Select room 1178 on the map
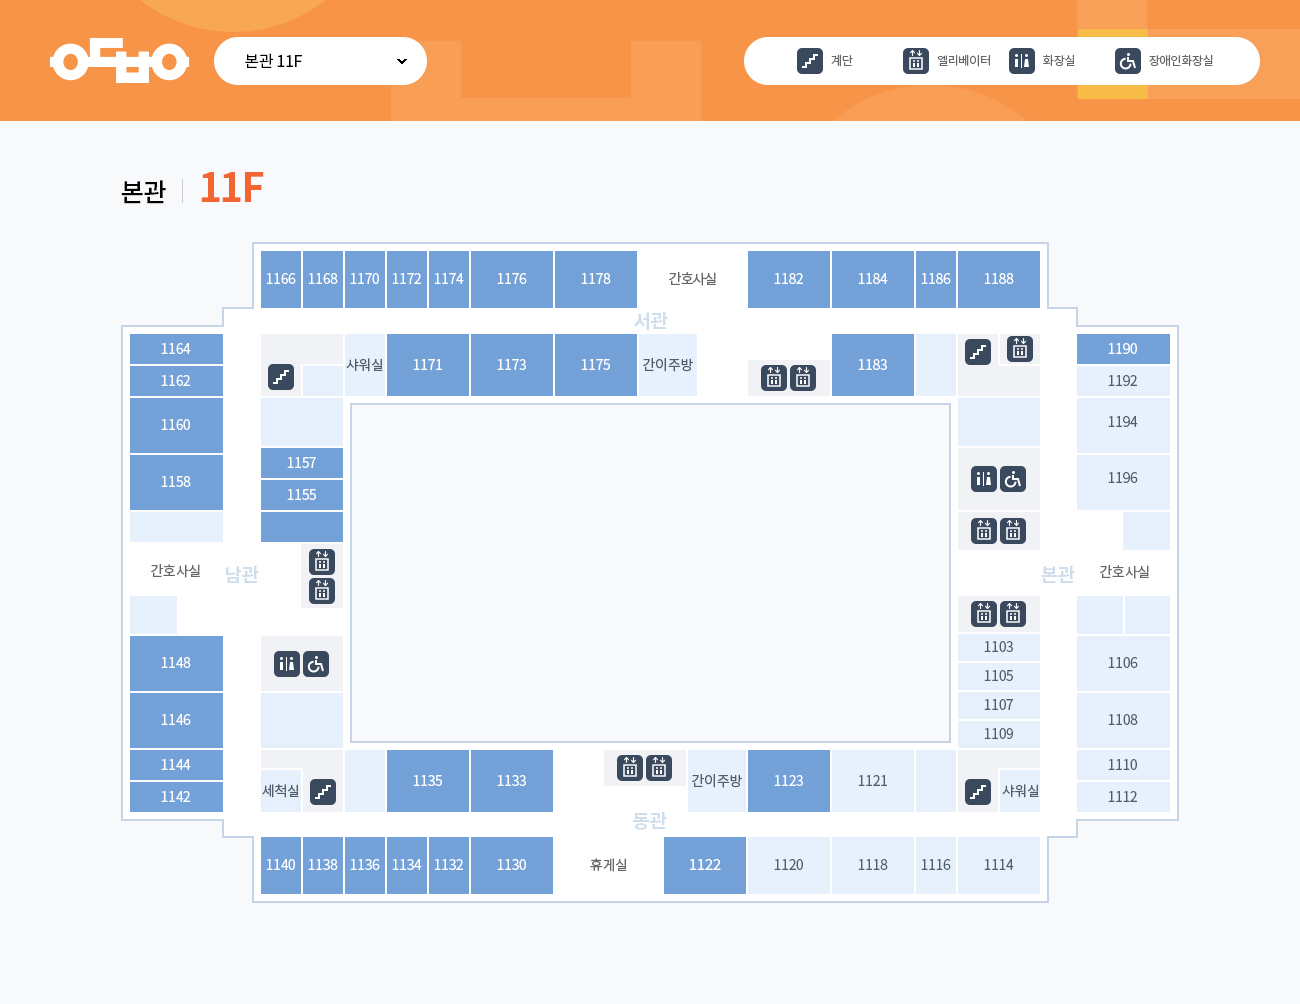Viewport: 1300px width, 1004px height. click(x=596, y=279)
